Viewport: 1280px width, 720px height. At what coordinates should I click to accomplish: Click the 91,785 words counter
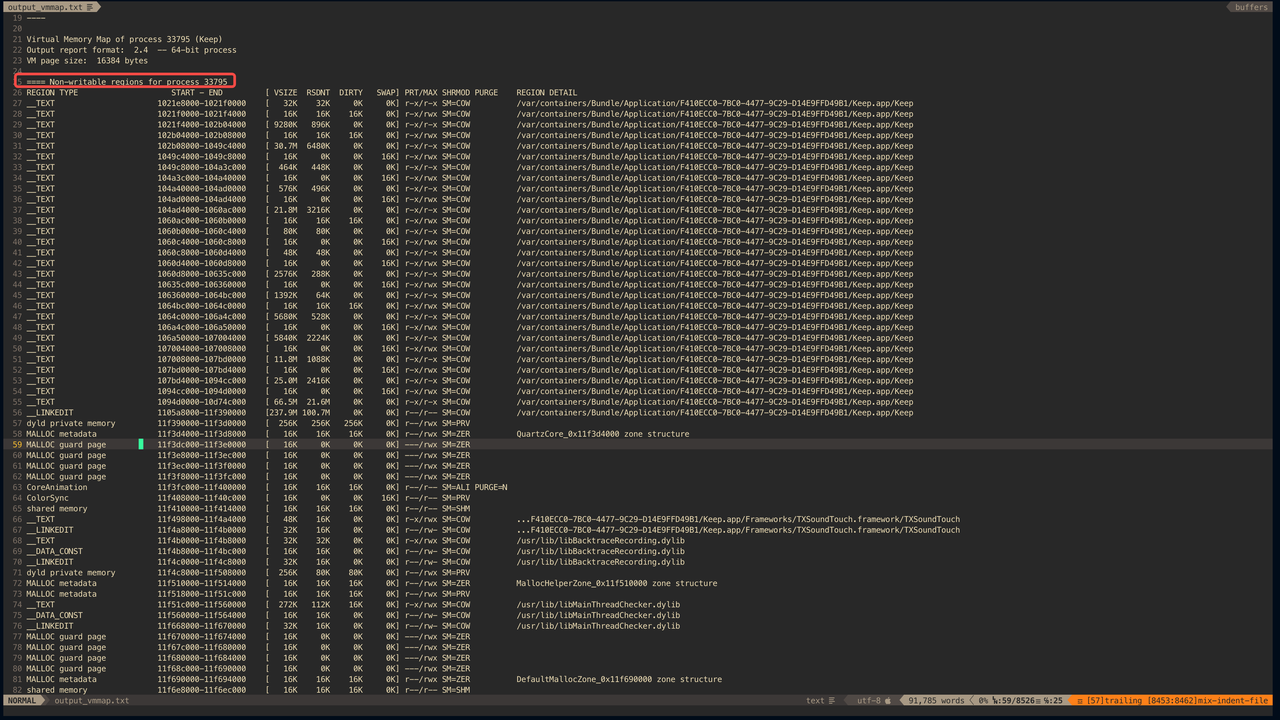coord(936,701)
